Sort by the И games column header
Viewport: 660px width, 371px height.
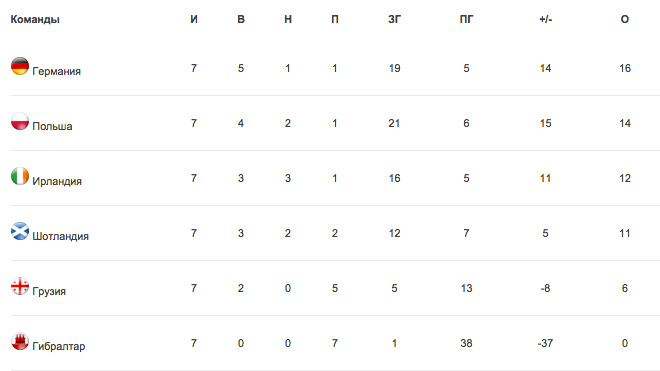(194, 19)
